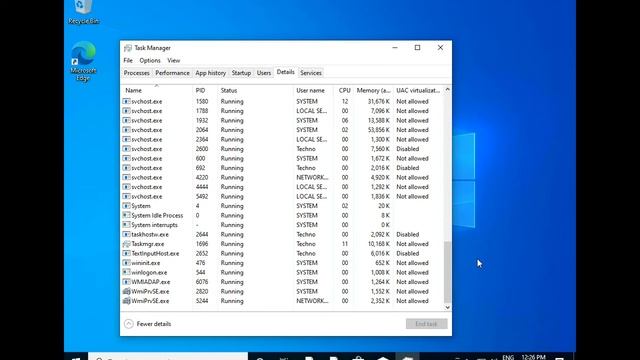Screen dimensions: 640x360
Task: Click the End task button
Action: click(x=426, y=324)
